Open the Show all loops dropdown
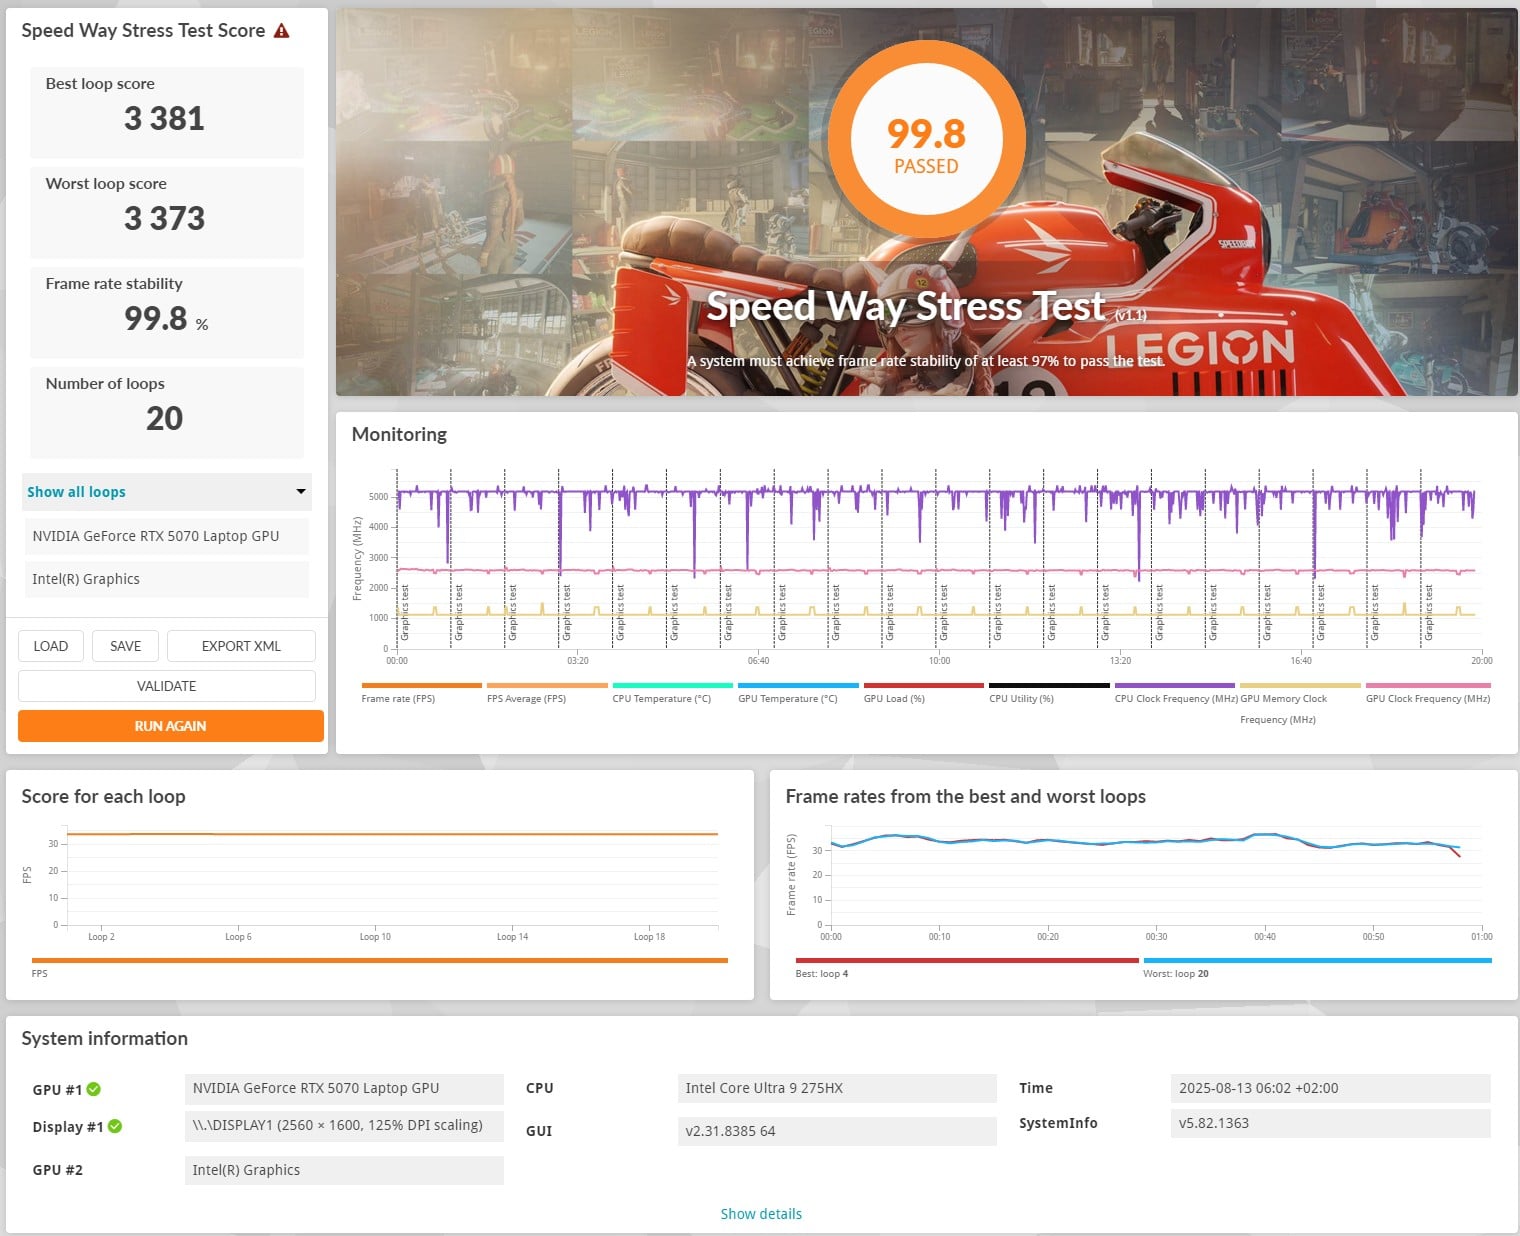 [166, 492]
